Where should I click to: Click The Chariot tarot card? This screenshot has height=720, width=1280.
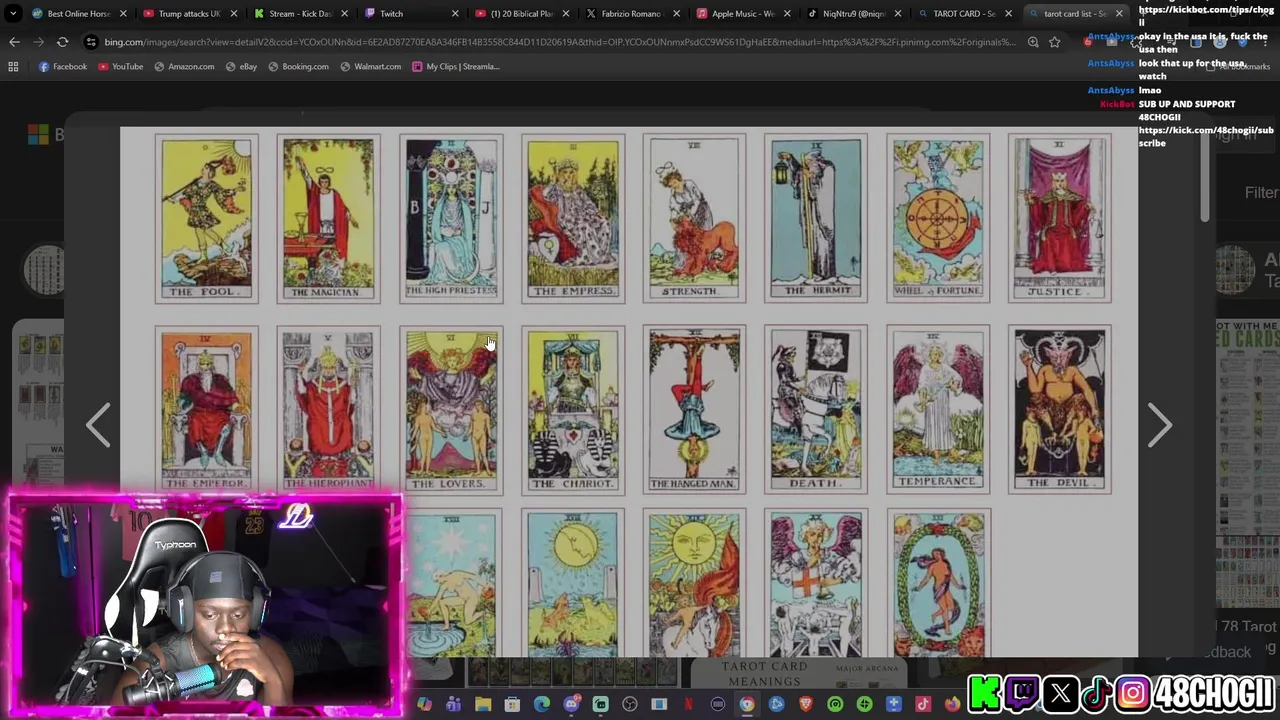tap(573, 410)
